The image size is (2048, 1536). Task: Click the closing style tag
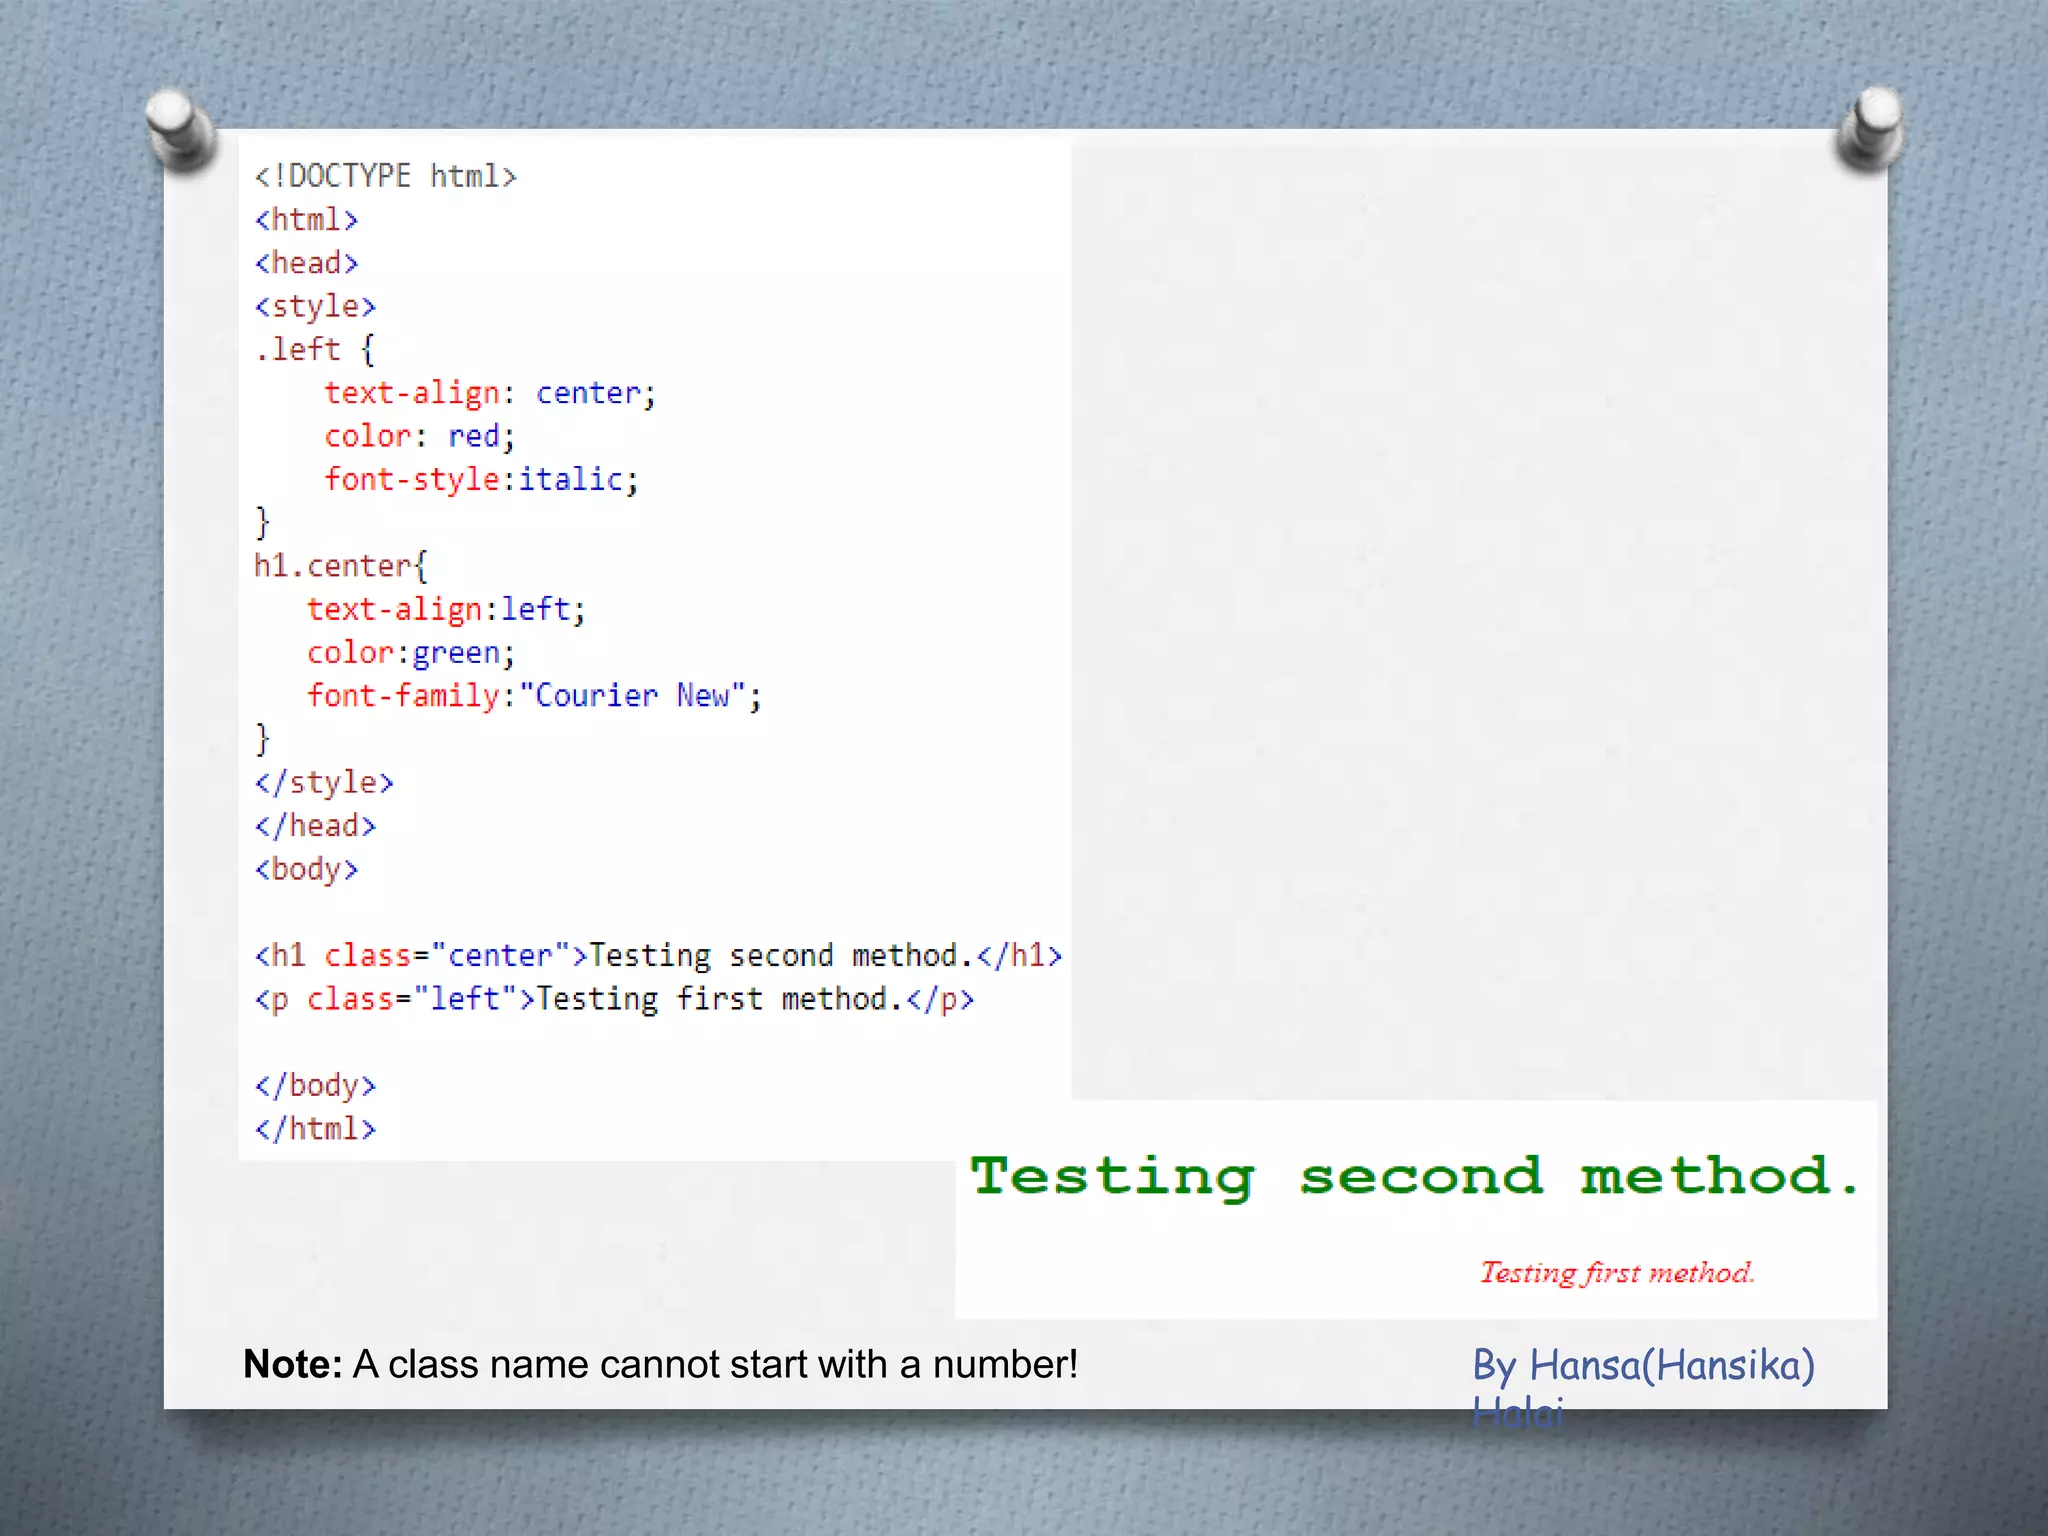(x=324, y=782)
